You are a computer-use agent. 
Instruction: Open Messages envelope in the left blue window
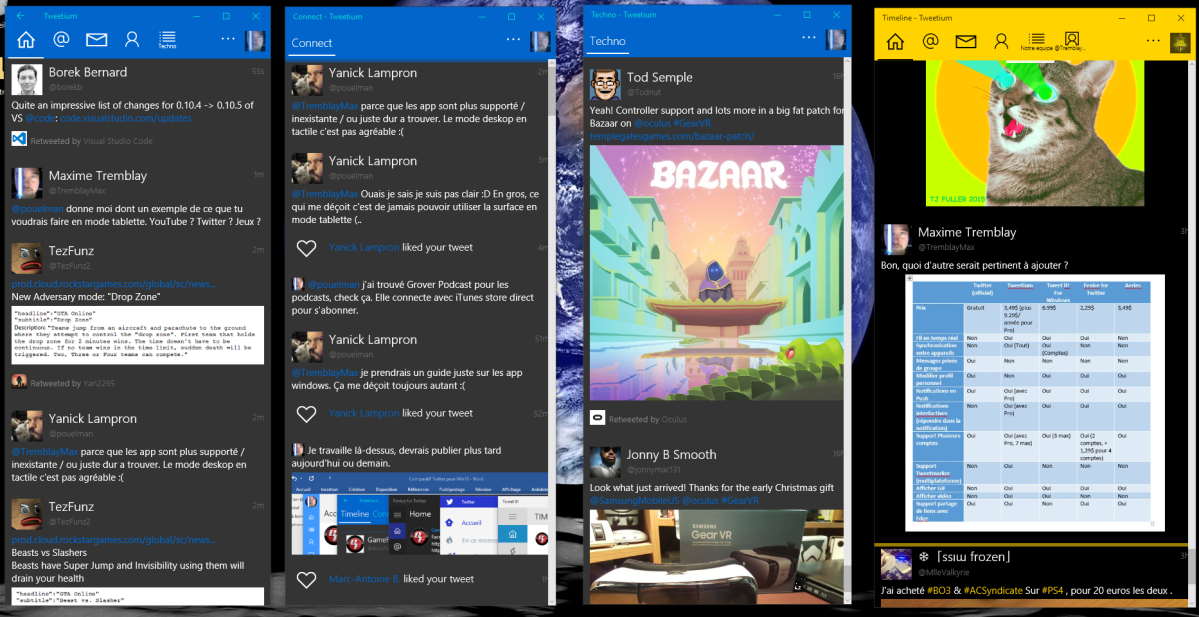click(x=96, y=40)
